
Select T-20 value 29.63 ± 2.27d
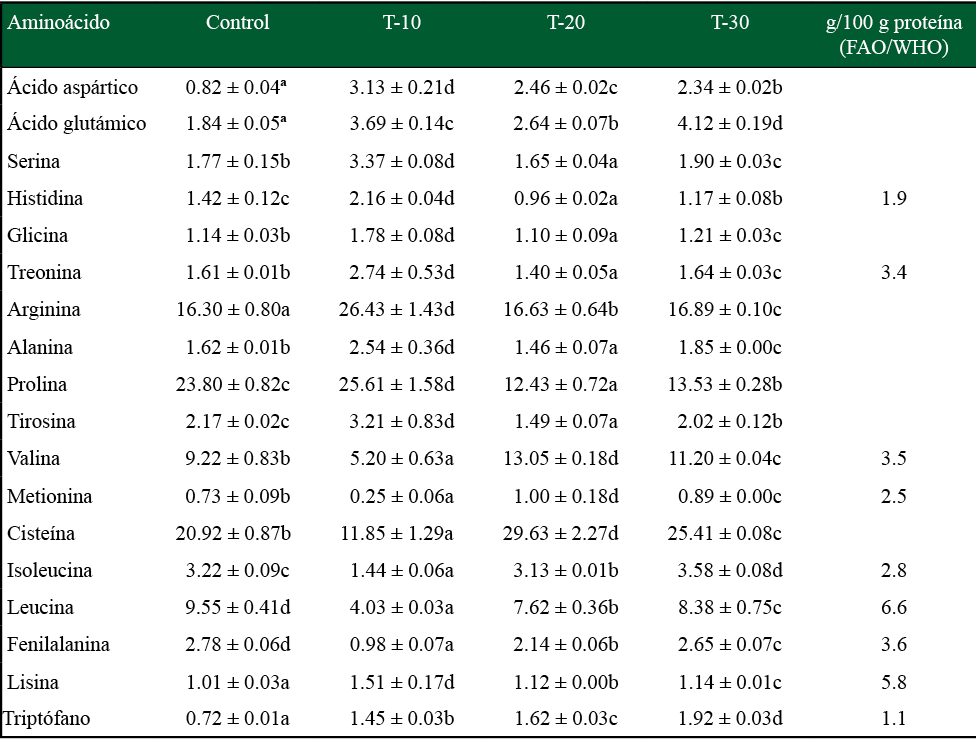click(566, 534)
